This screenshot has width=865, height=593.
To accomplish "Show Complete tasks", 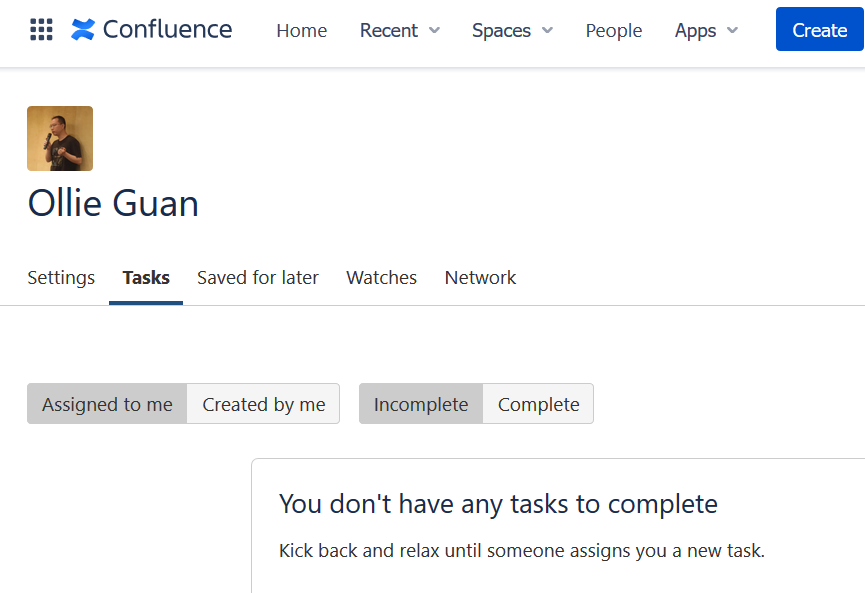I will [538, 404].
